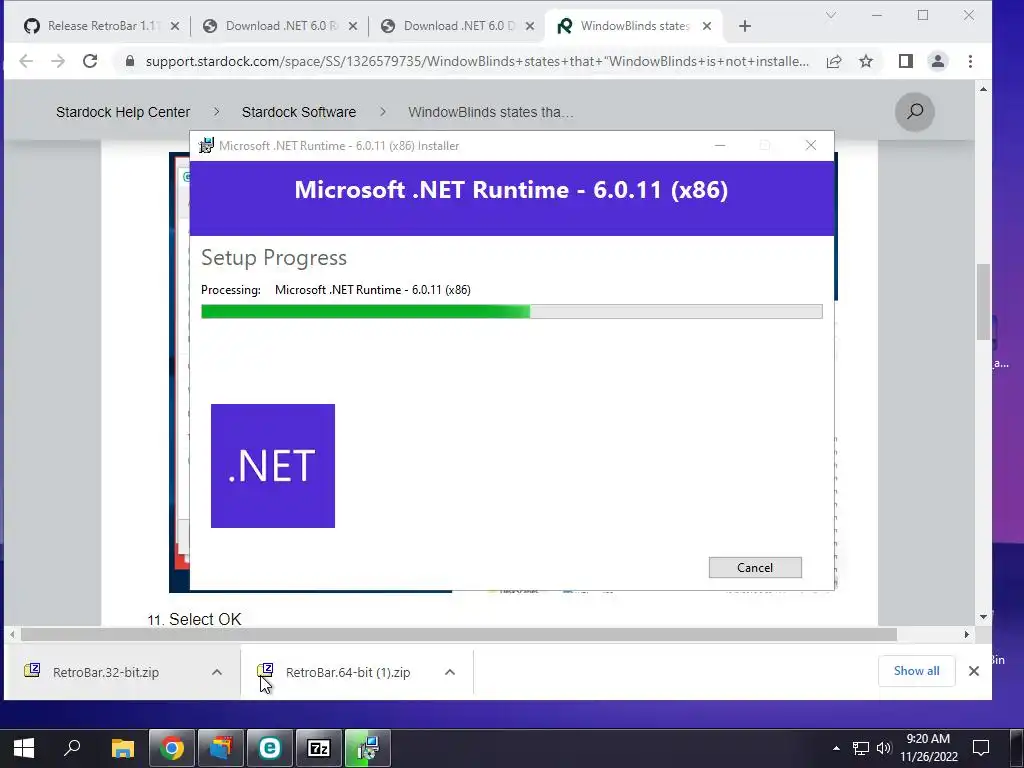The height and width of the screenshot is (768, 1024).
Task: Click the WindowBlinds states breadcrumb
Action: (491, 112)
